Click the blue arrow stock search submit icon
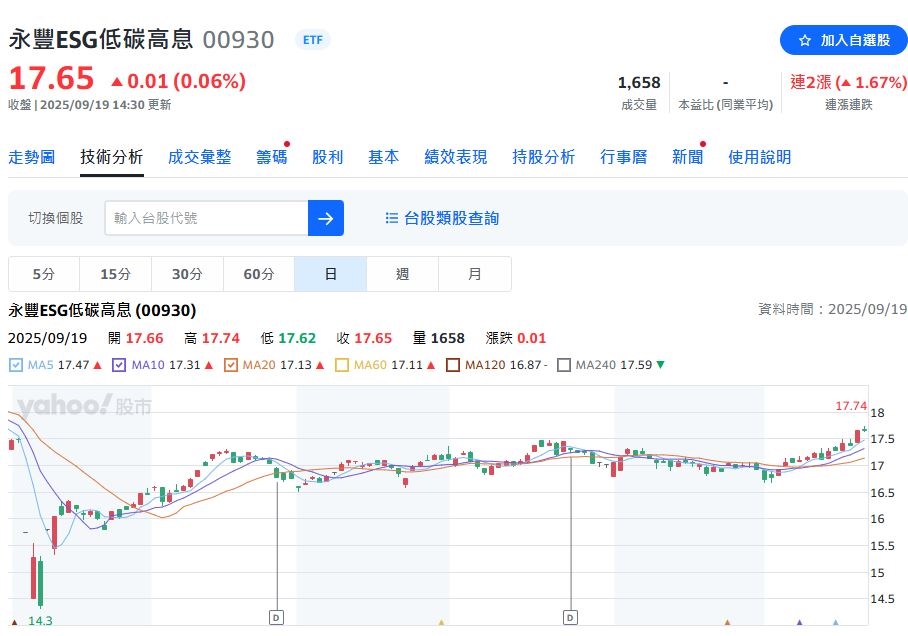This screenshot has width=908, height=636. (x=326, y=218)
